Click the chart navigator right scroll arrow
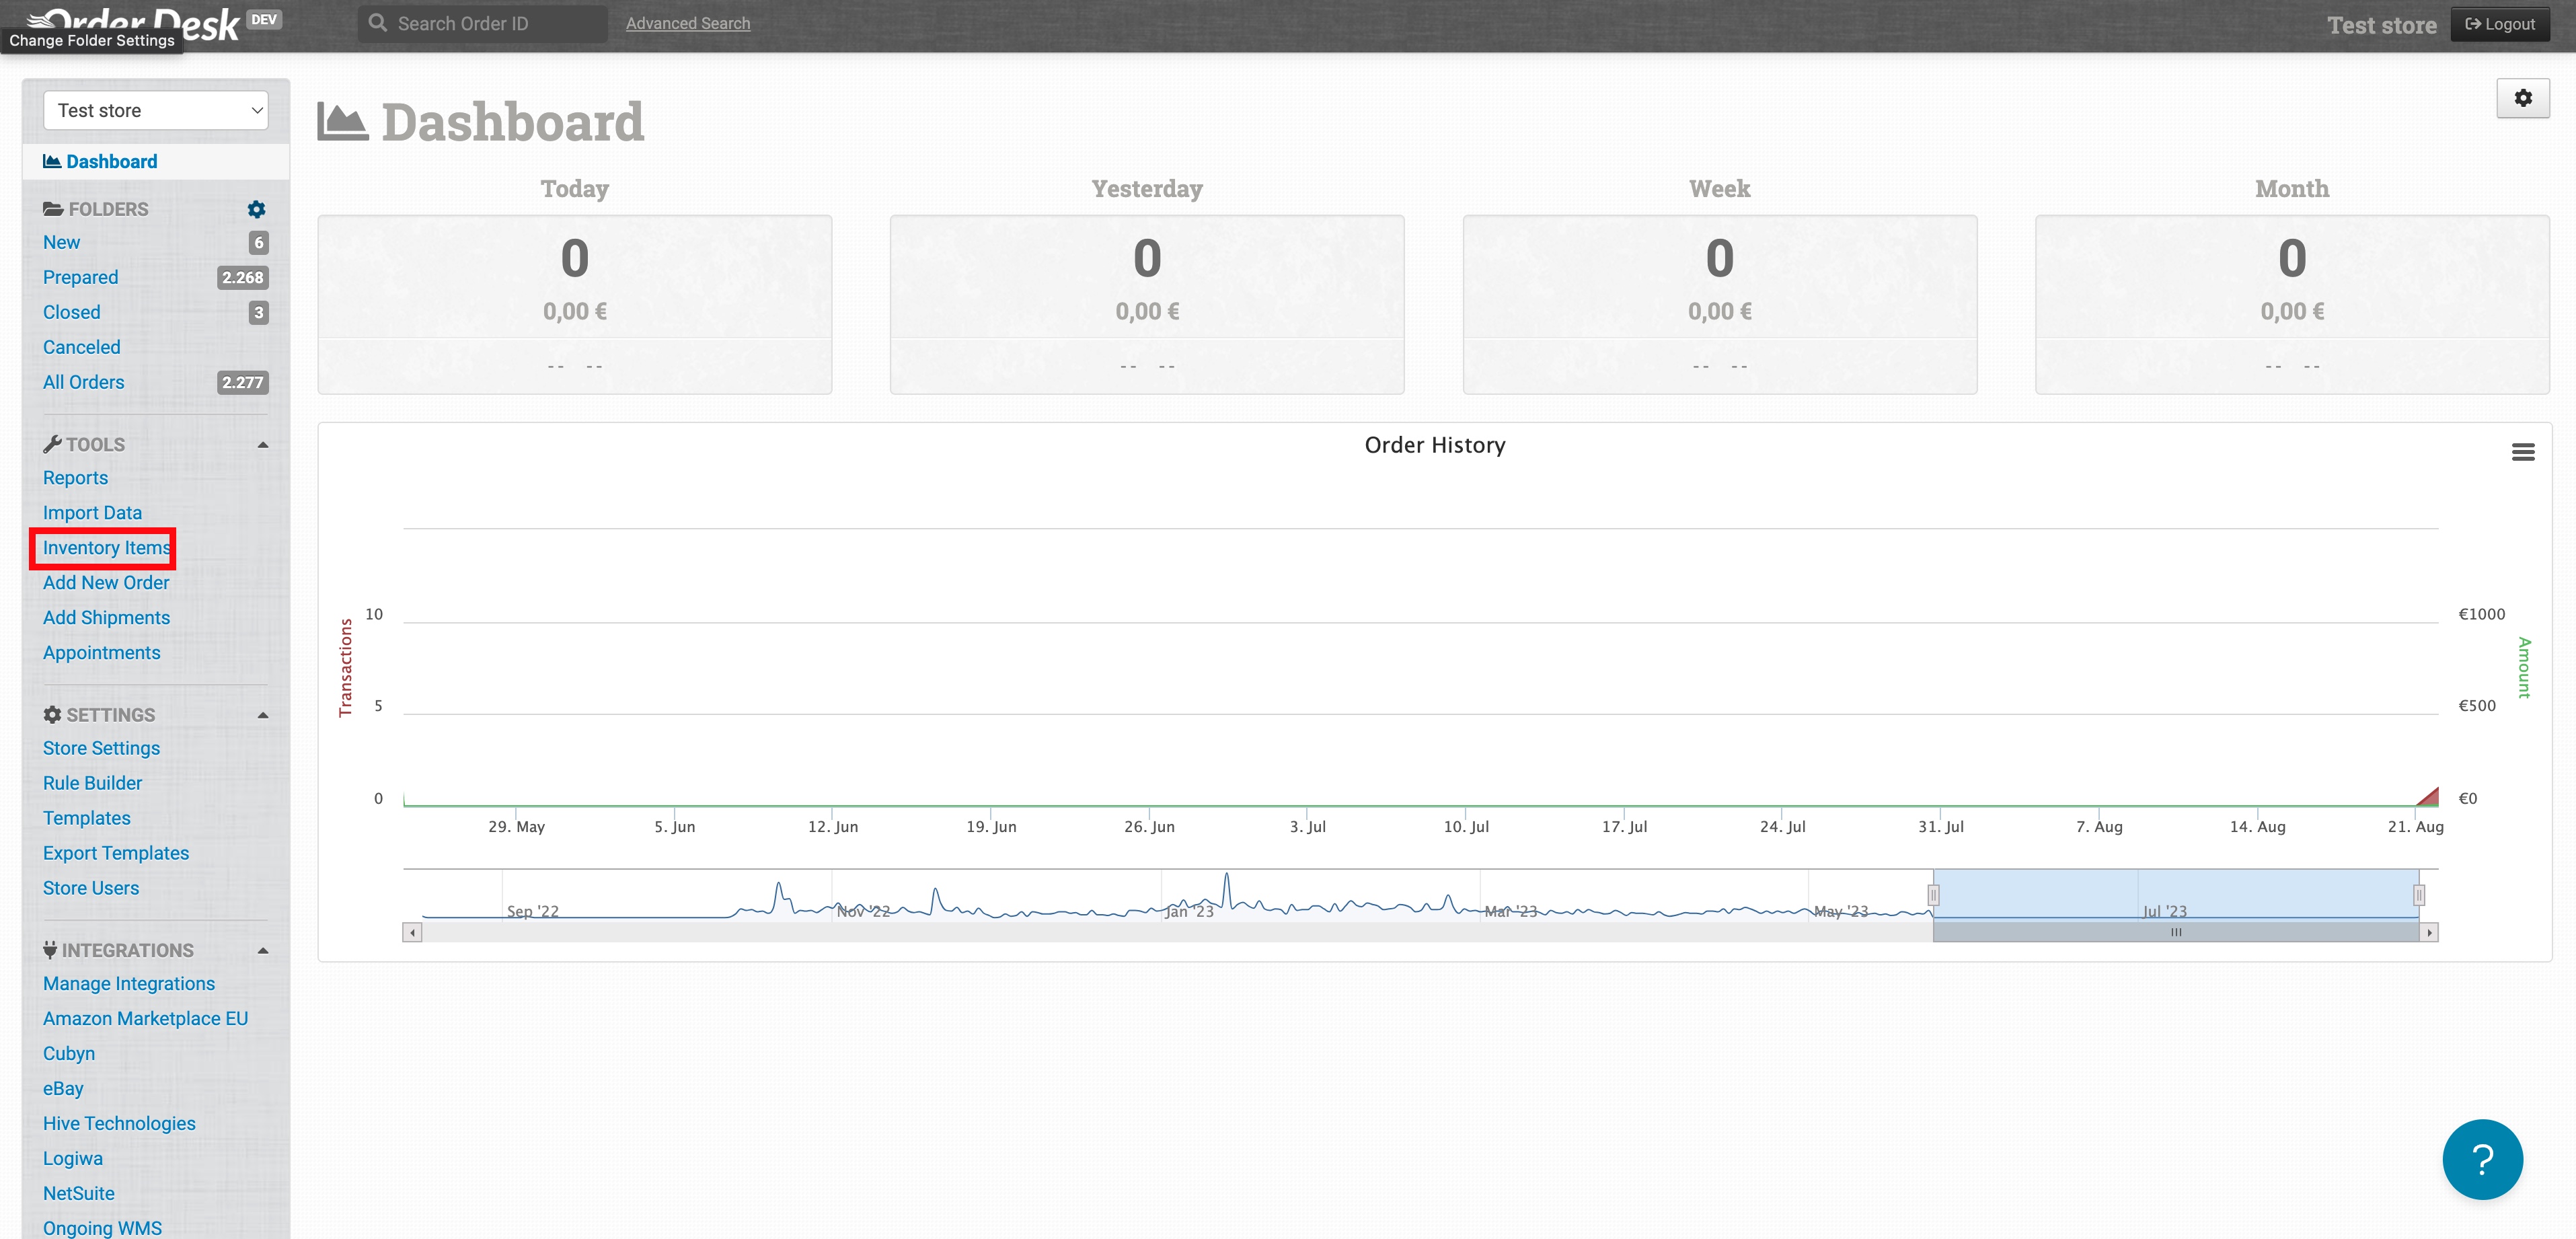 pos(2428,932)
